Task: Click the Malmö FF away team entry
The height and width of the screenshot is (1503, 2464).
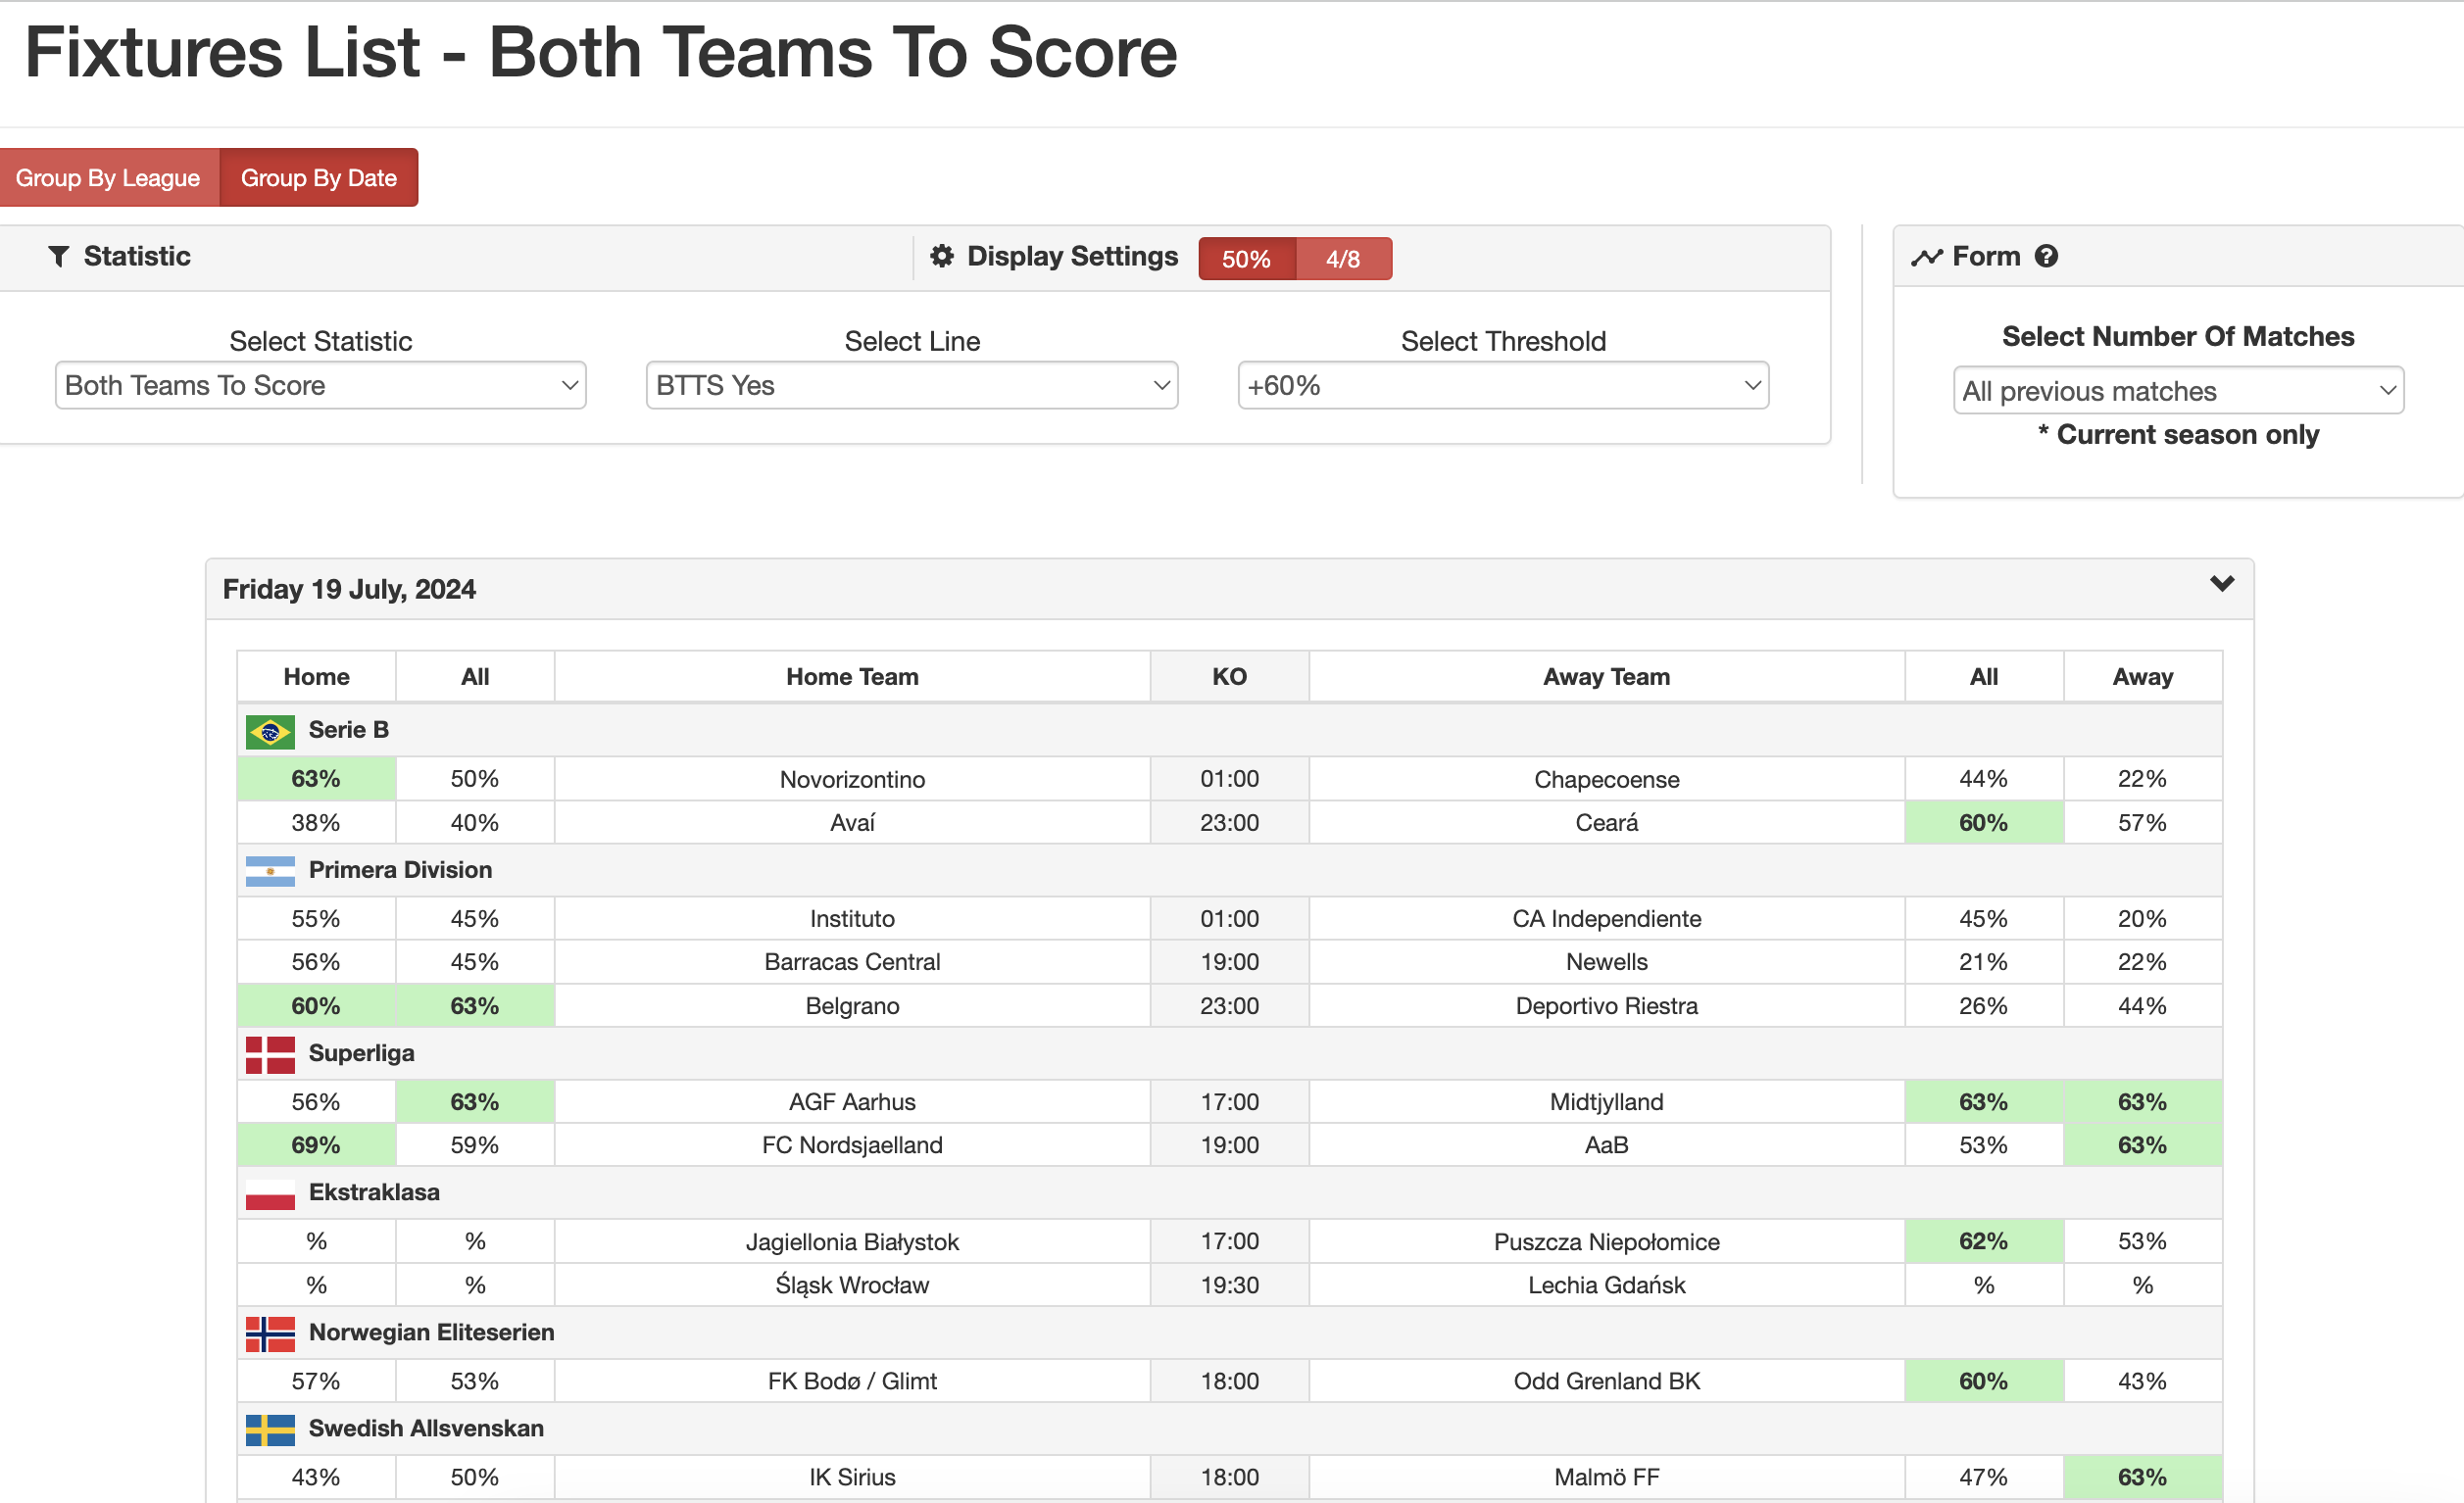Action: (1606, 1476)
